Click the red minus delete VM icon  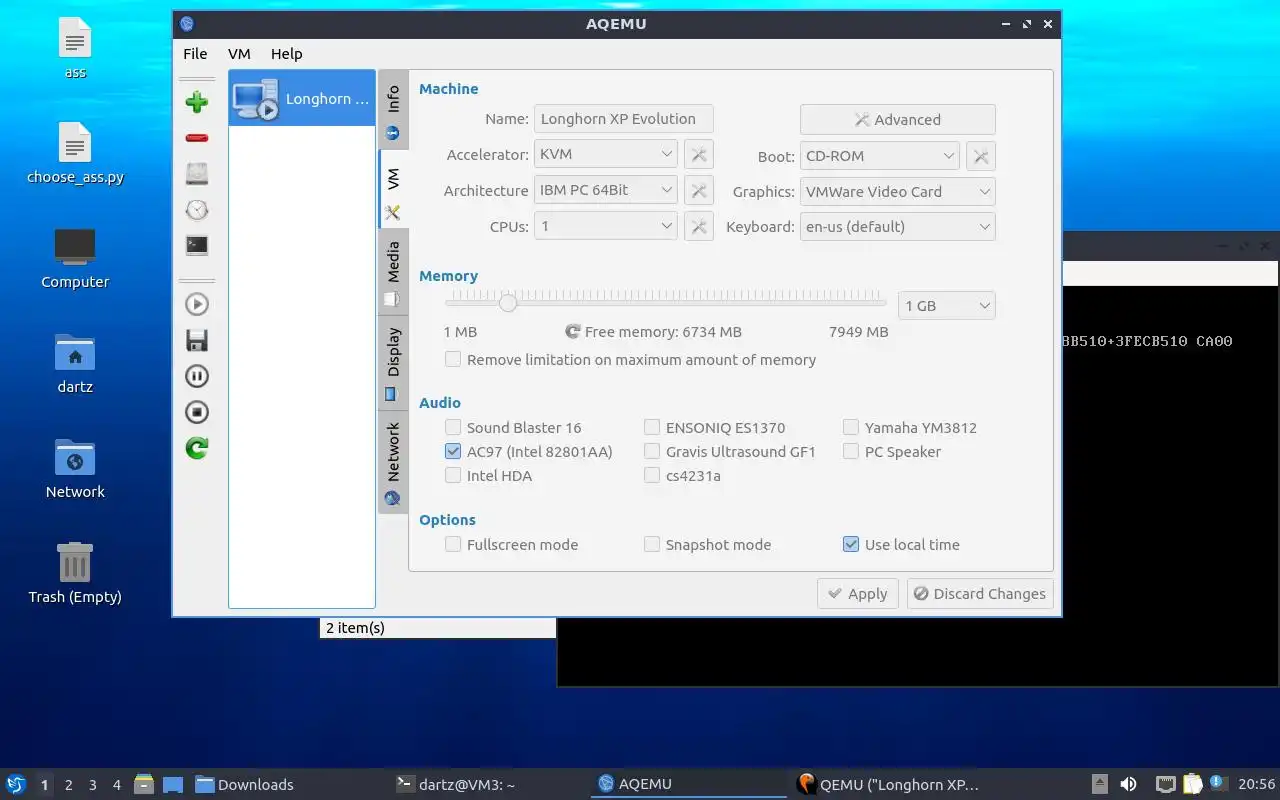point(197,138)
